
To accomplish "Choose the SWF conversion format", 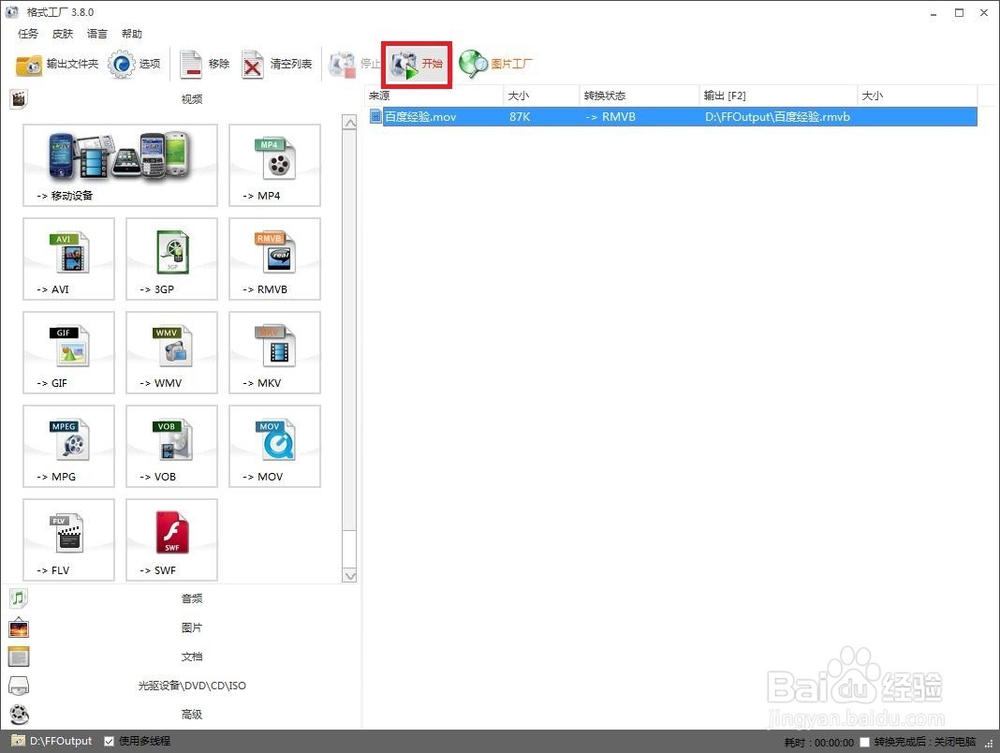I will point(172,540).
